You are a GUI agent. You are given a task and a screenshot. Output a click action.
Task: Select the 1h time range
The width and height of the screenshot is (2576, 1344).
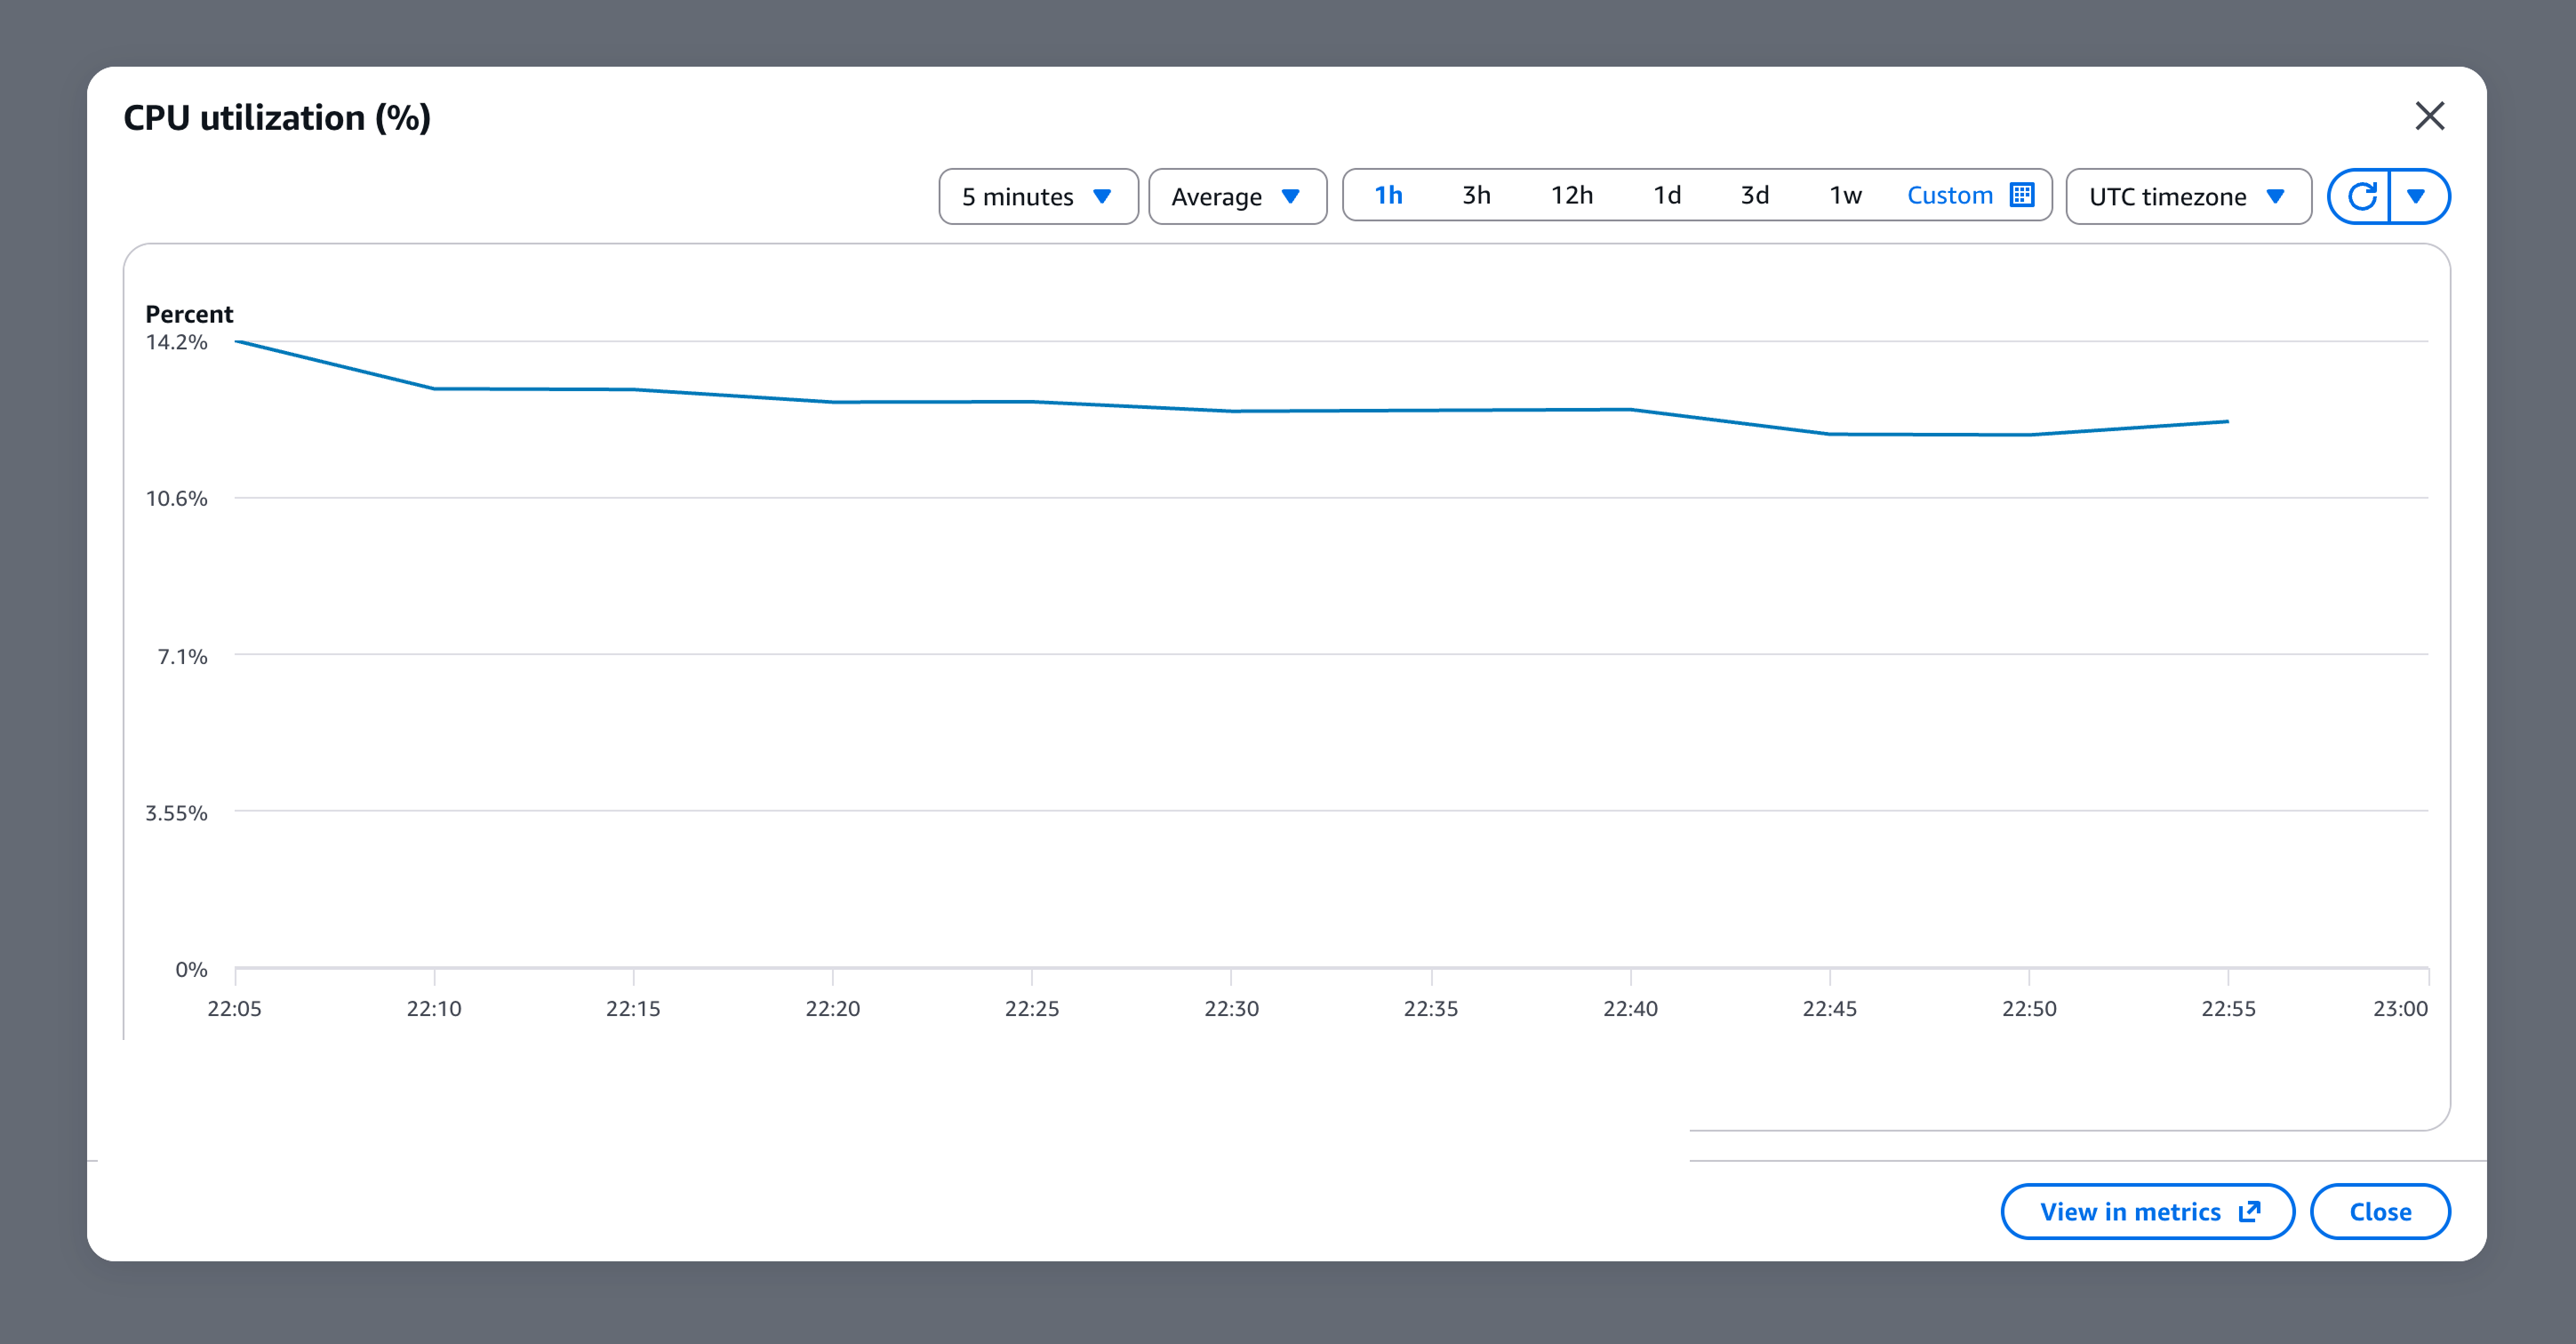[x=1388, y=195]
